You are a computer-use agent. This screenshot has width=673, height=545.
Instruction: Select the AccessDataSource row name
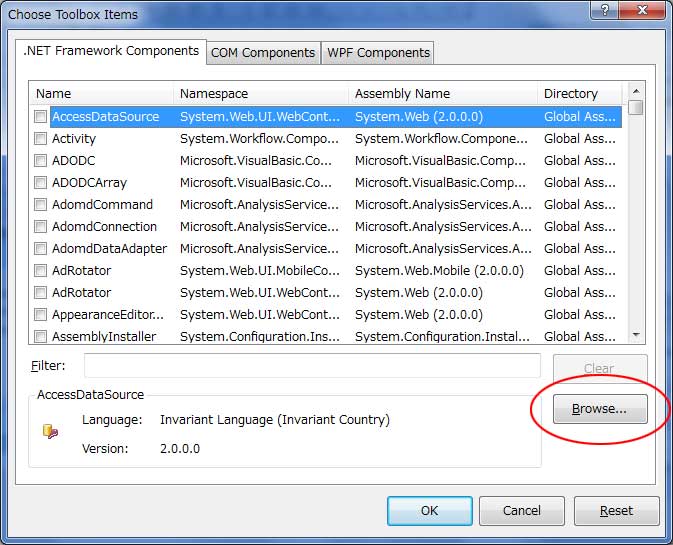(x=105, y=117)
